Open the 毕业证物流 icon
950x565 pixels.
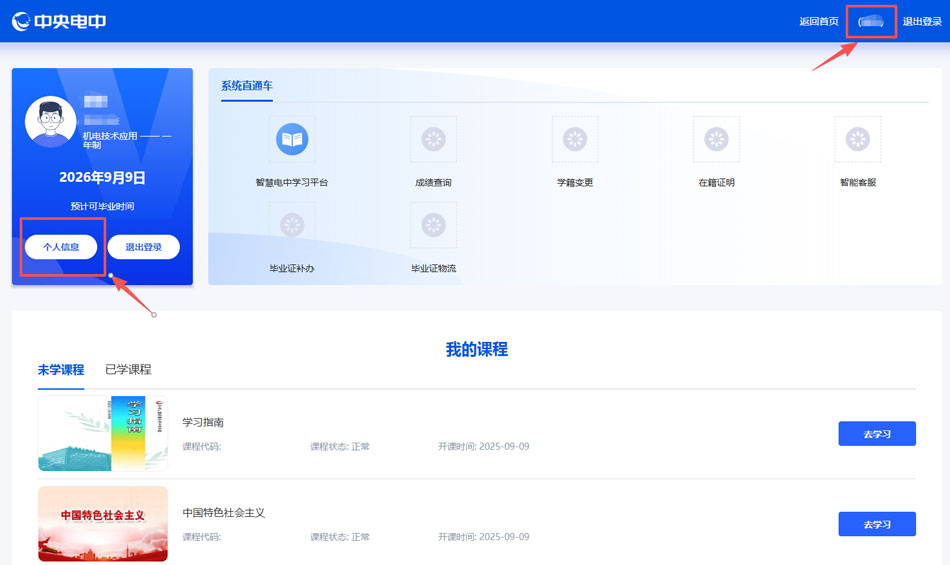point(433,225)
